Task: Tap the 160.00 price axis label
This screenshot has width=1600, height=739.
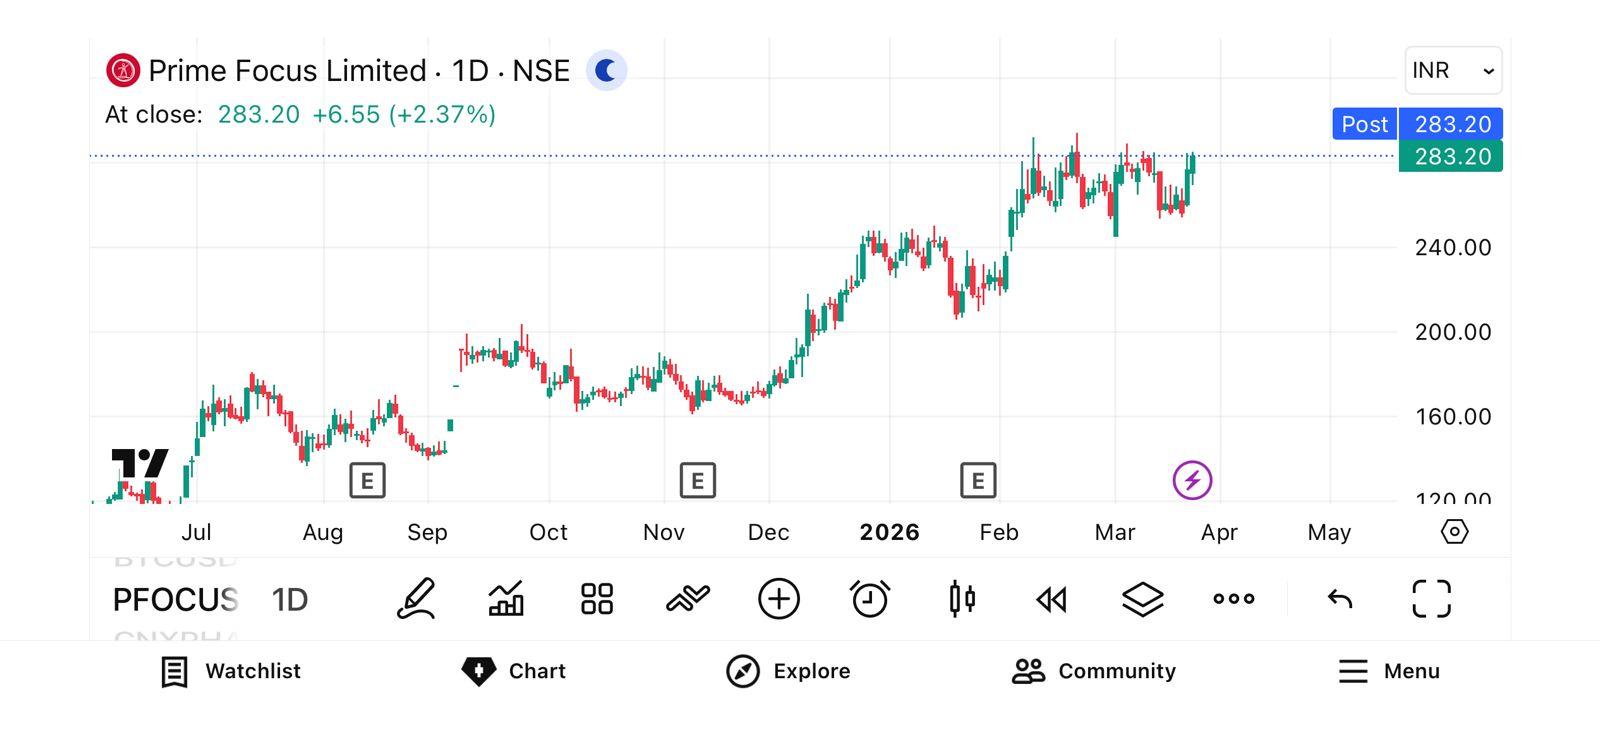Action: tap(1453, 417)
